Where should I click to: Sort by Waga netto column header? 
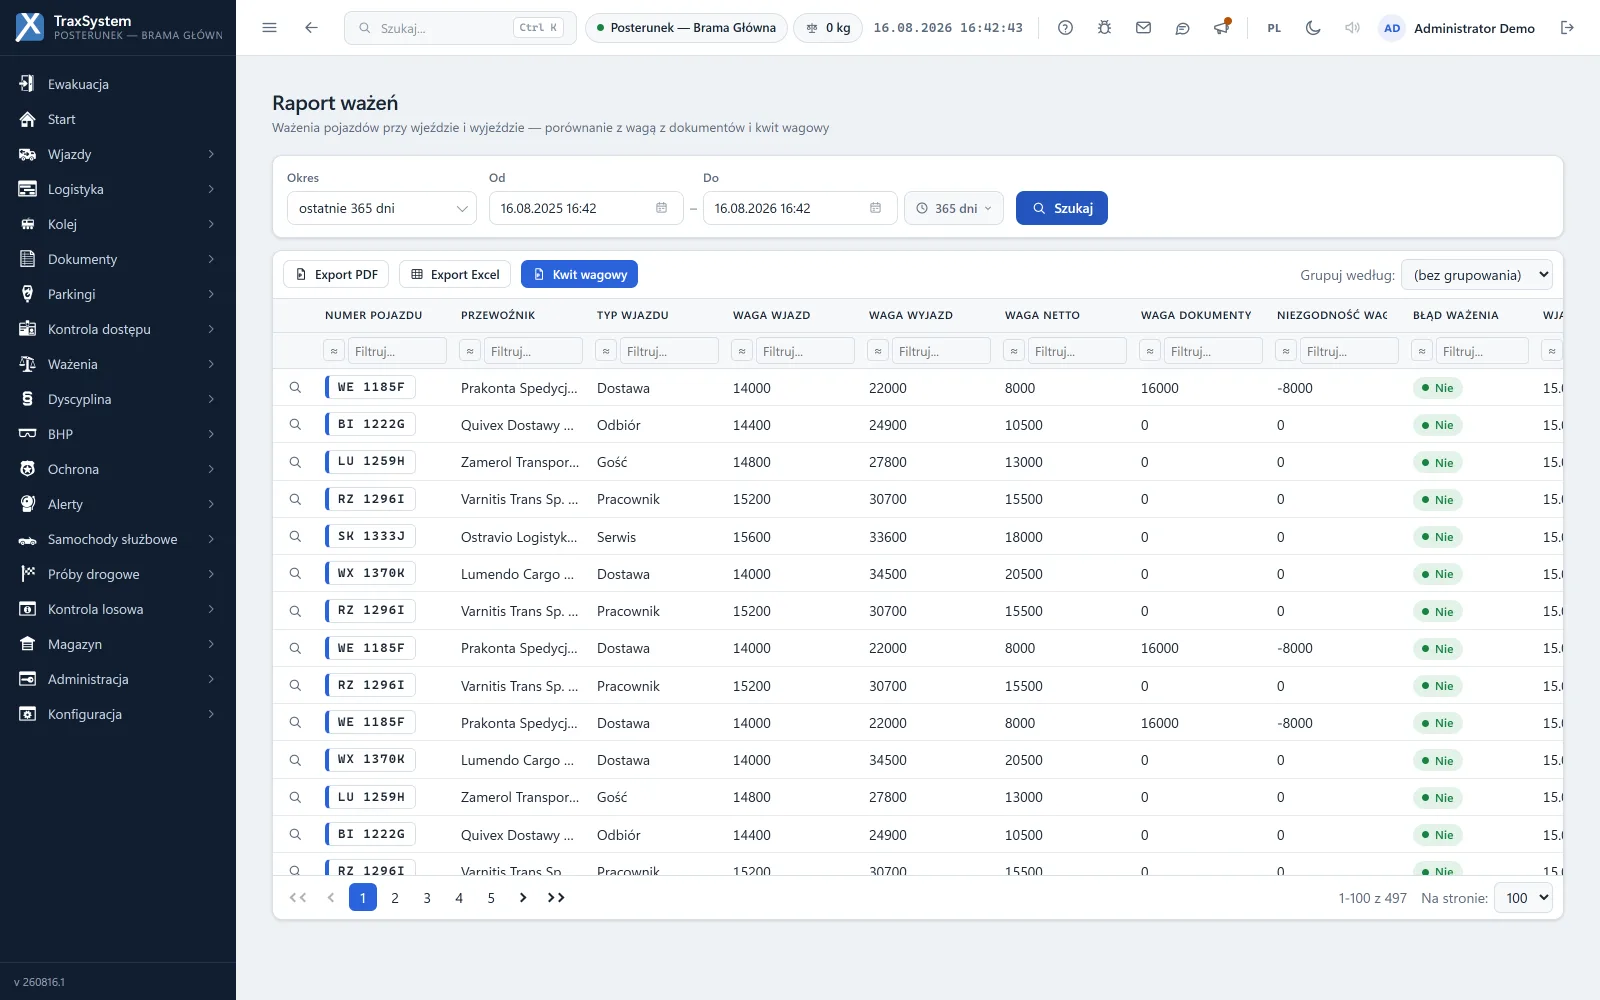pos(1042,315)
